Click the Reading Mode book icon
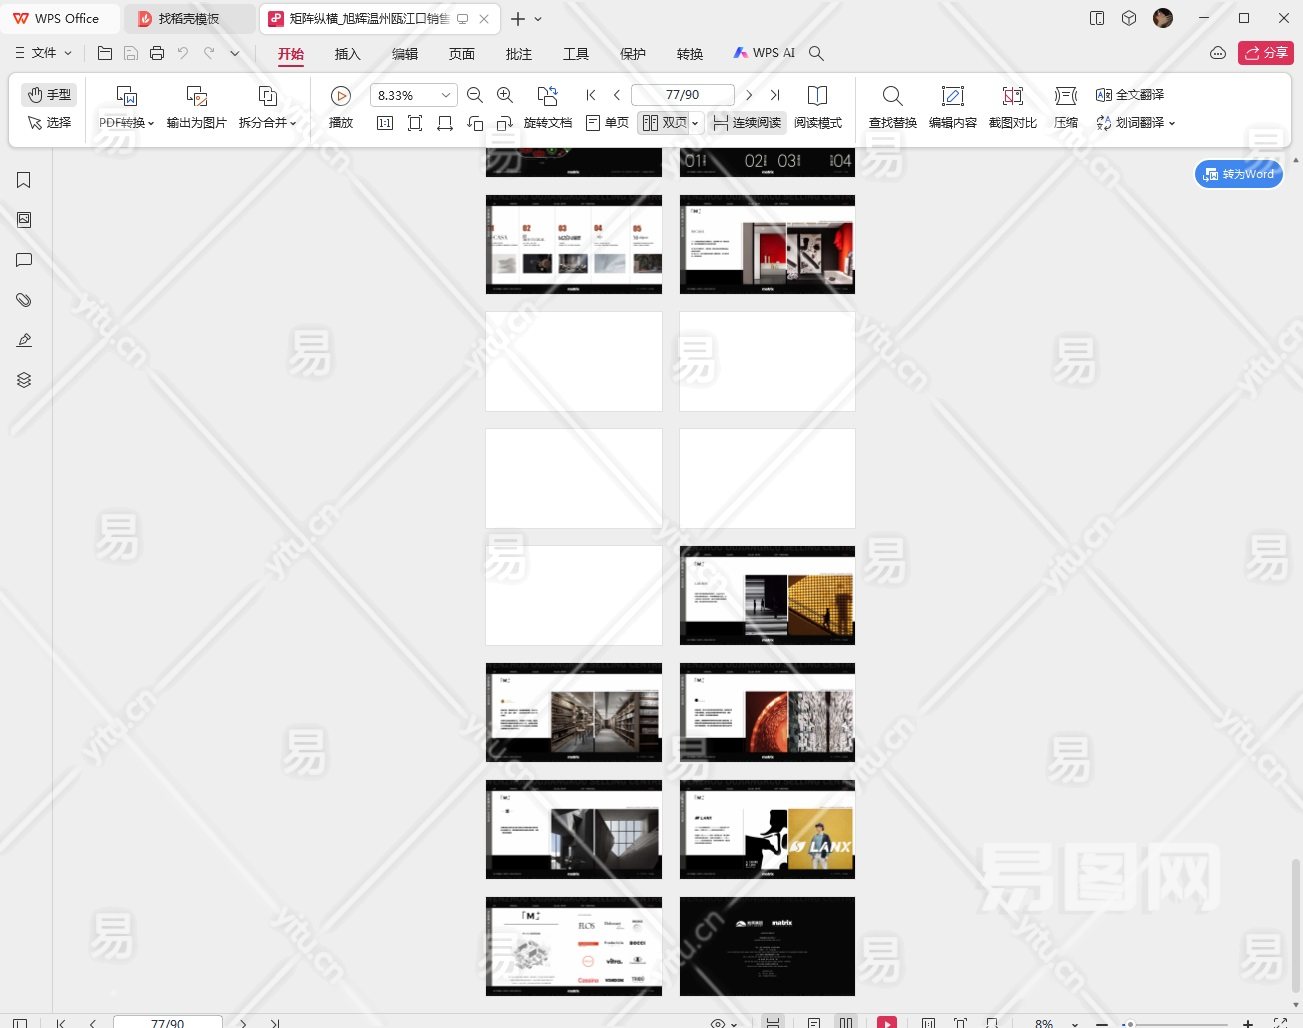The width and height of the screenshot is (1303, 1028). 817,96
